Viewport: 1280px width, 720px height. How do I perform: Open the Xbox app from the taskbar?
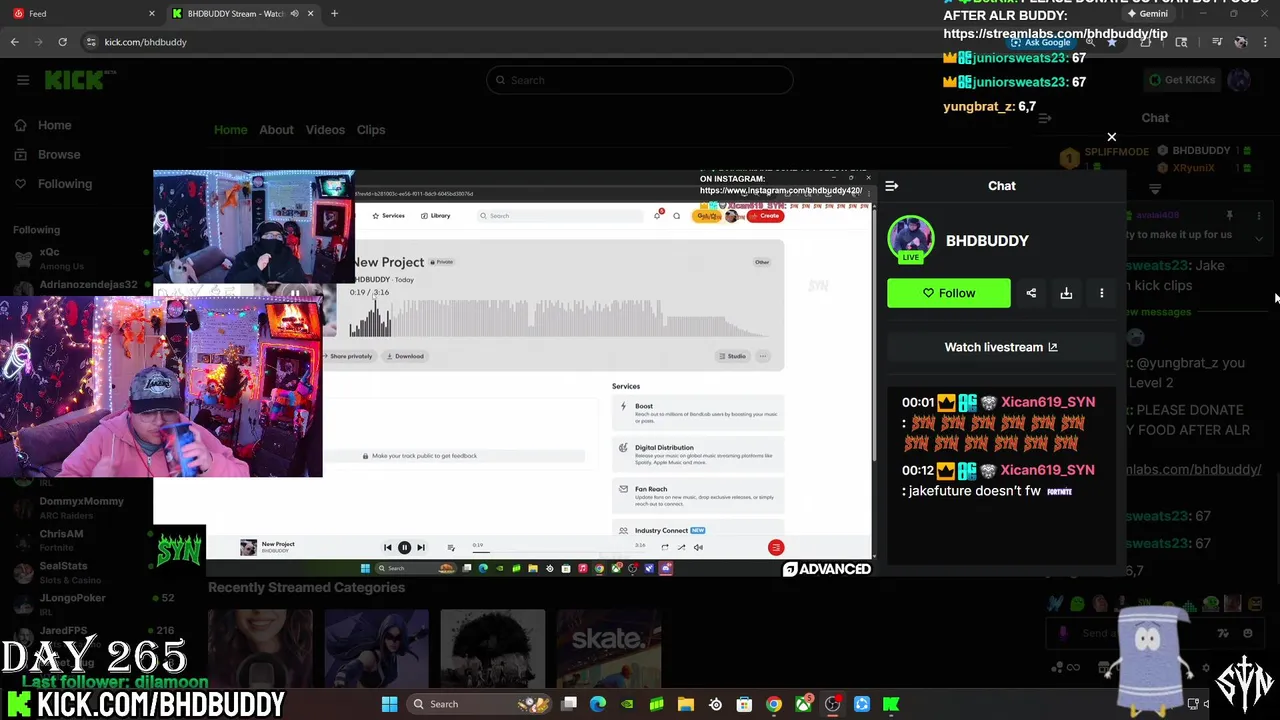[803, 704]
